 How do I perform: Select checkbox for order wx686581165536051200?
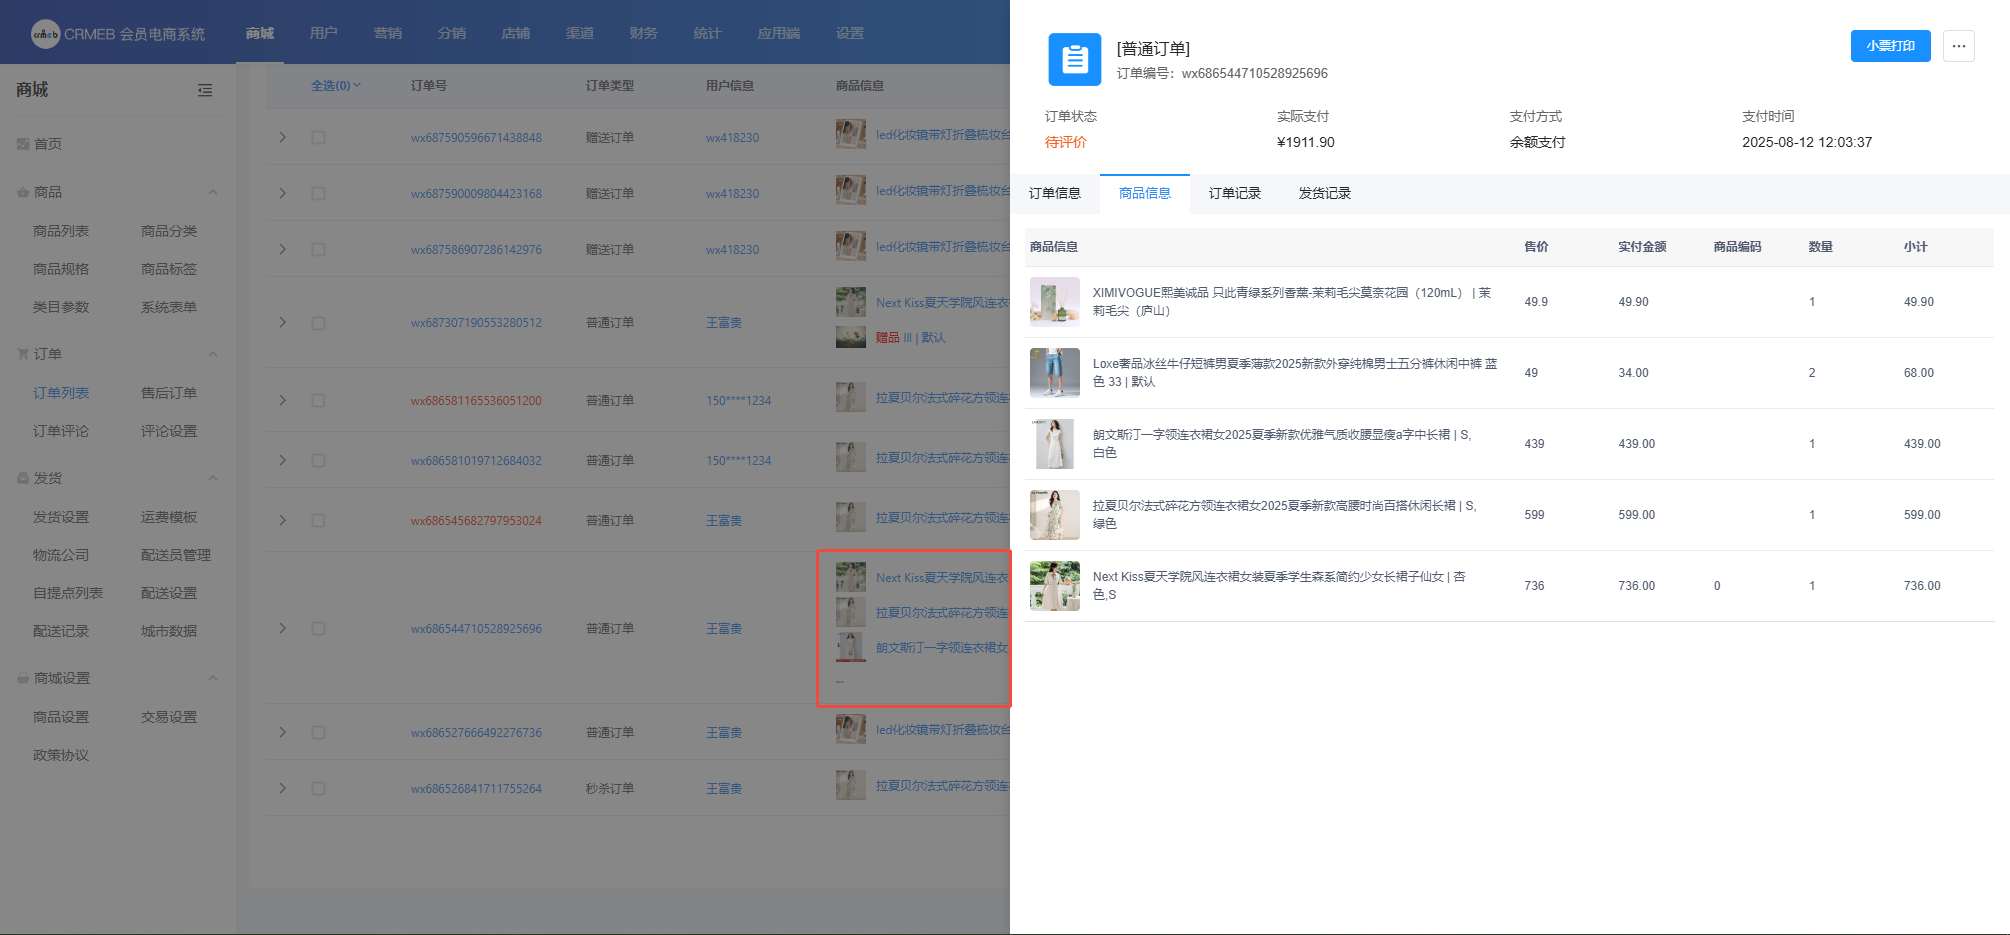pos(318,400)
